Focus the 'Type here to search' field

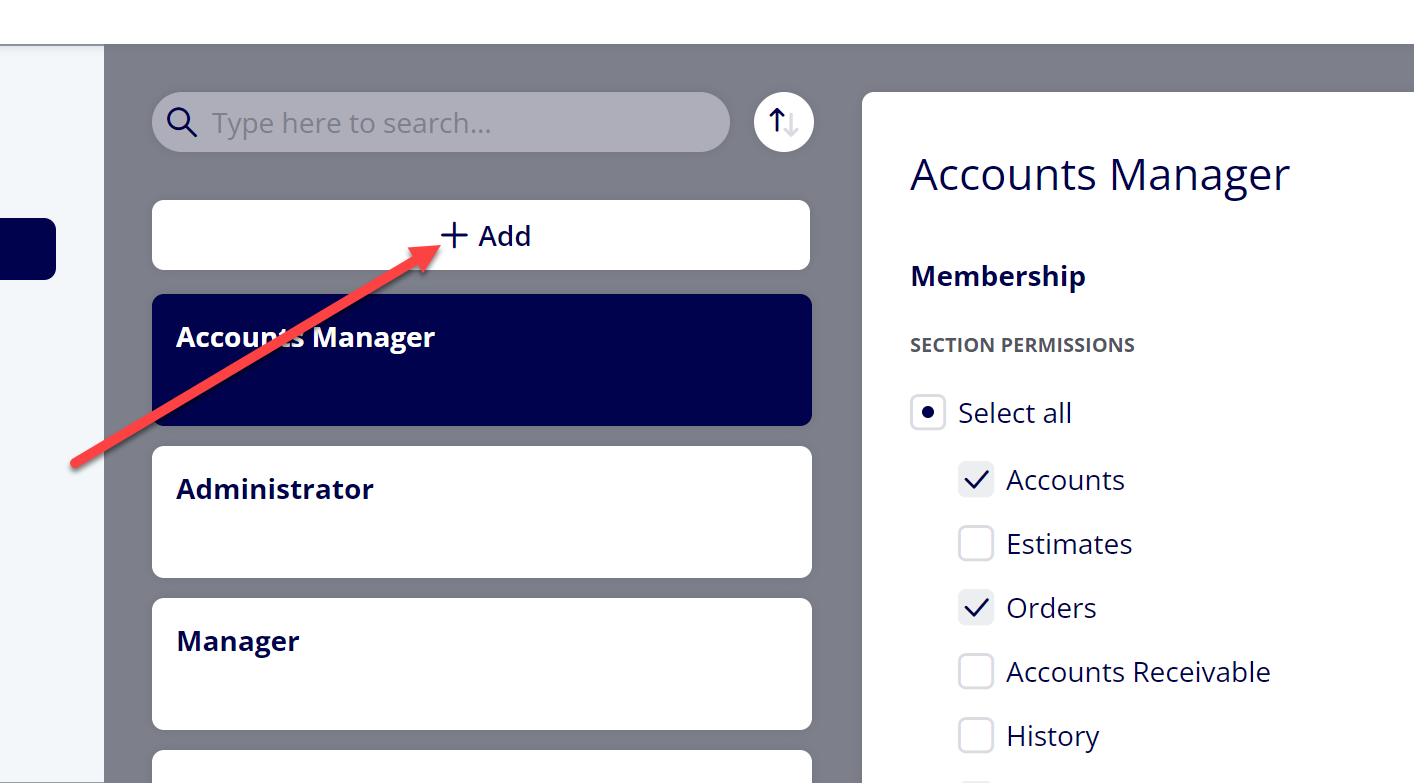click(x=441, y=122)
